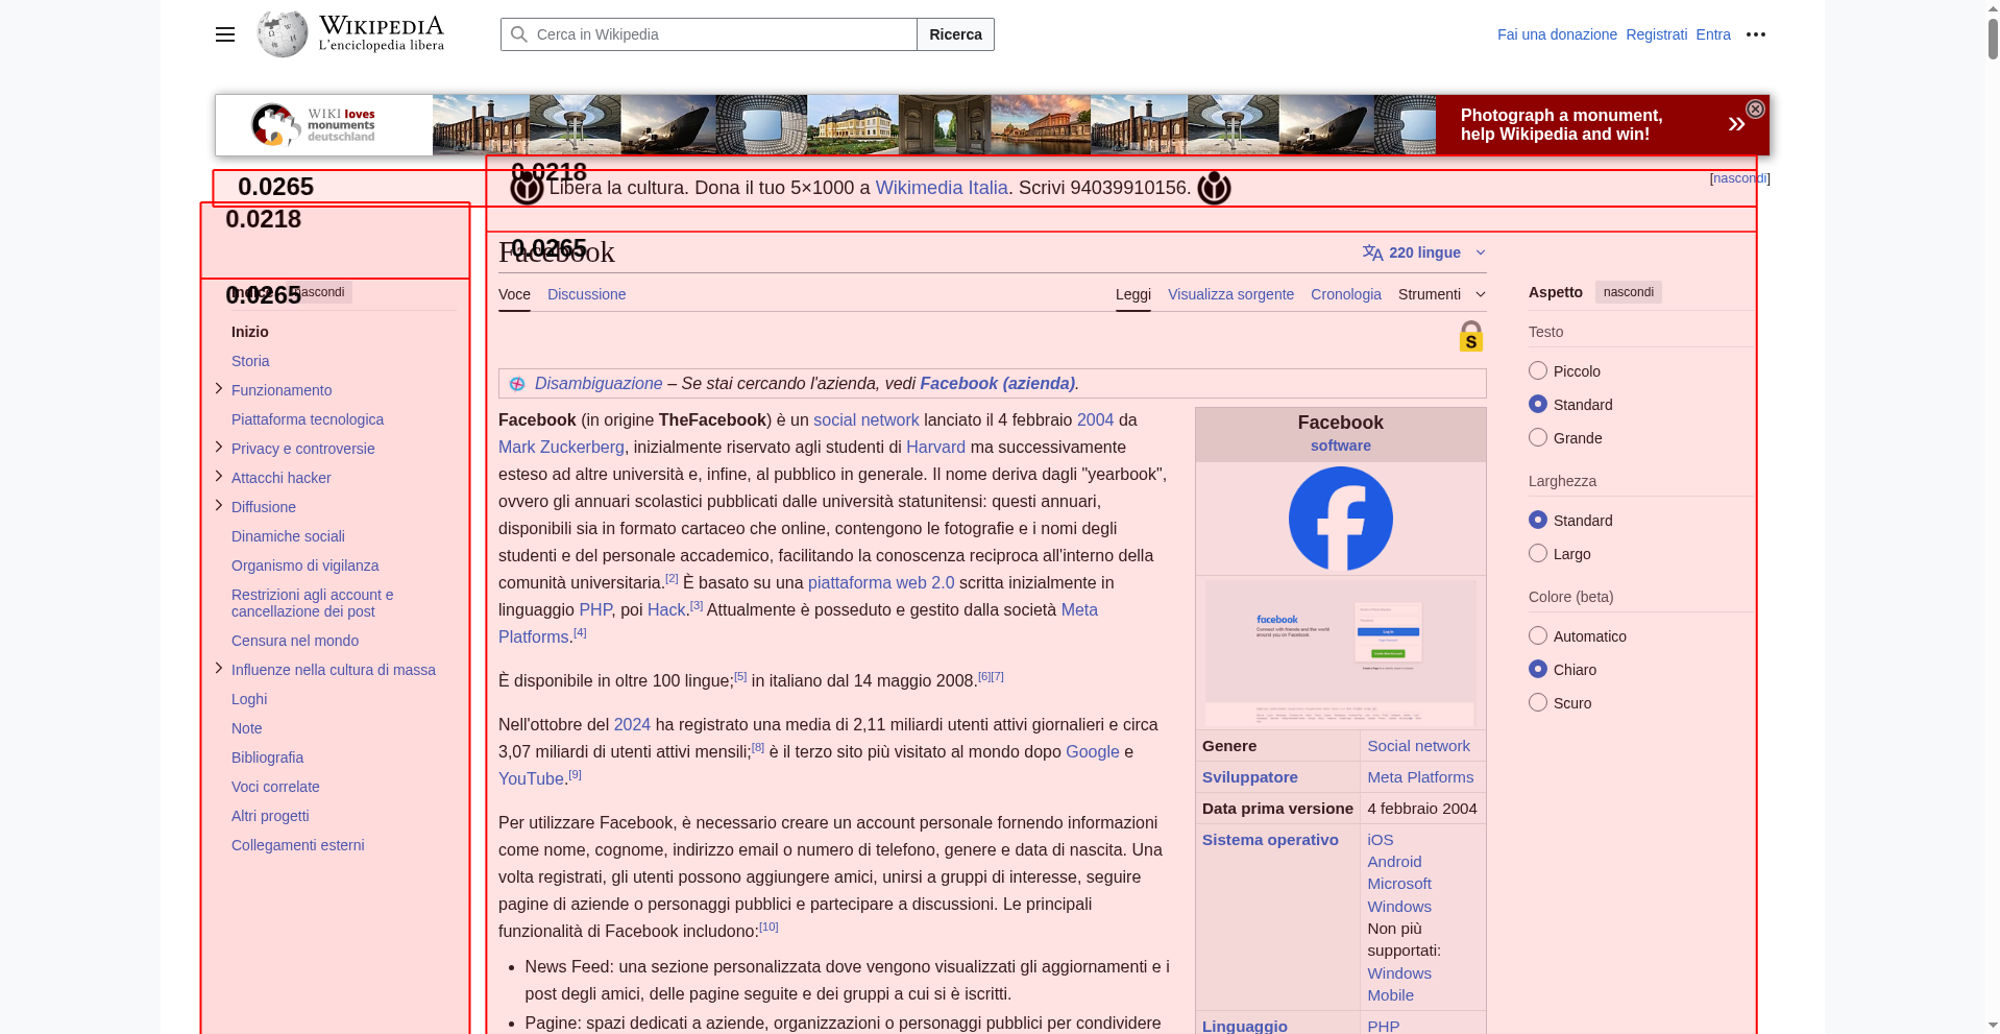Viewport: 2000px width, 1034px height.
Task: Expand Attacchi hacker section
Action: point(219,476)
